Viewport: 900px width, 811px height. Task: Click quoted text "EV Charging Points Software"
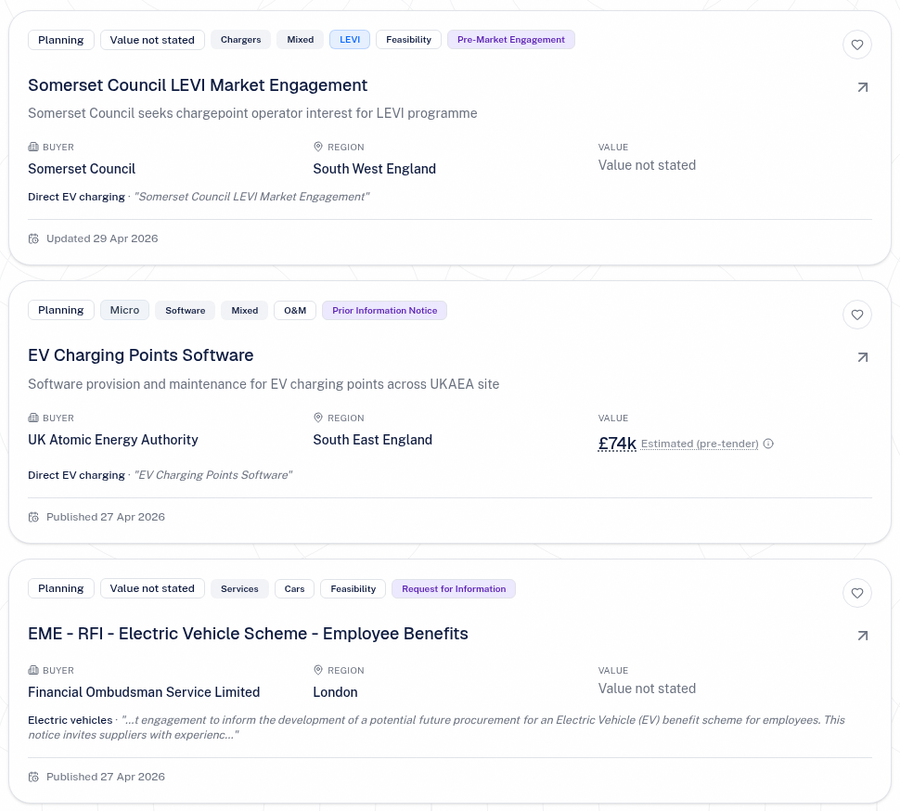pos(213,475)
